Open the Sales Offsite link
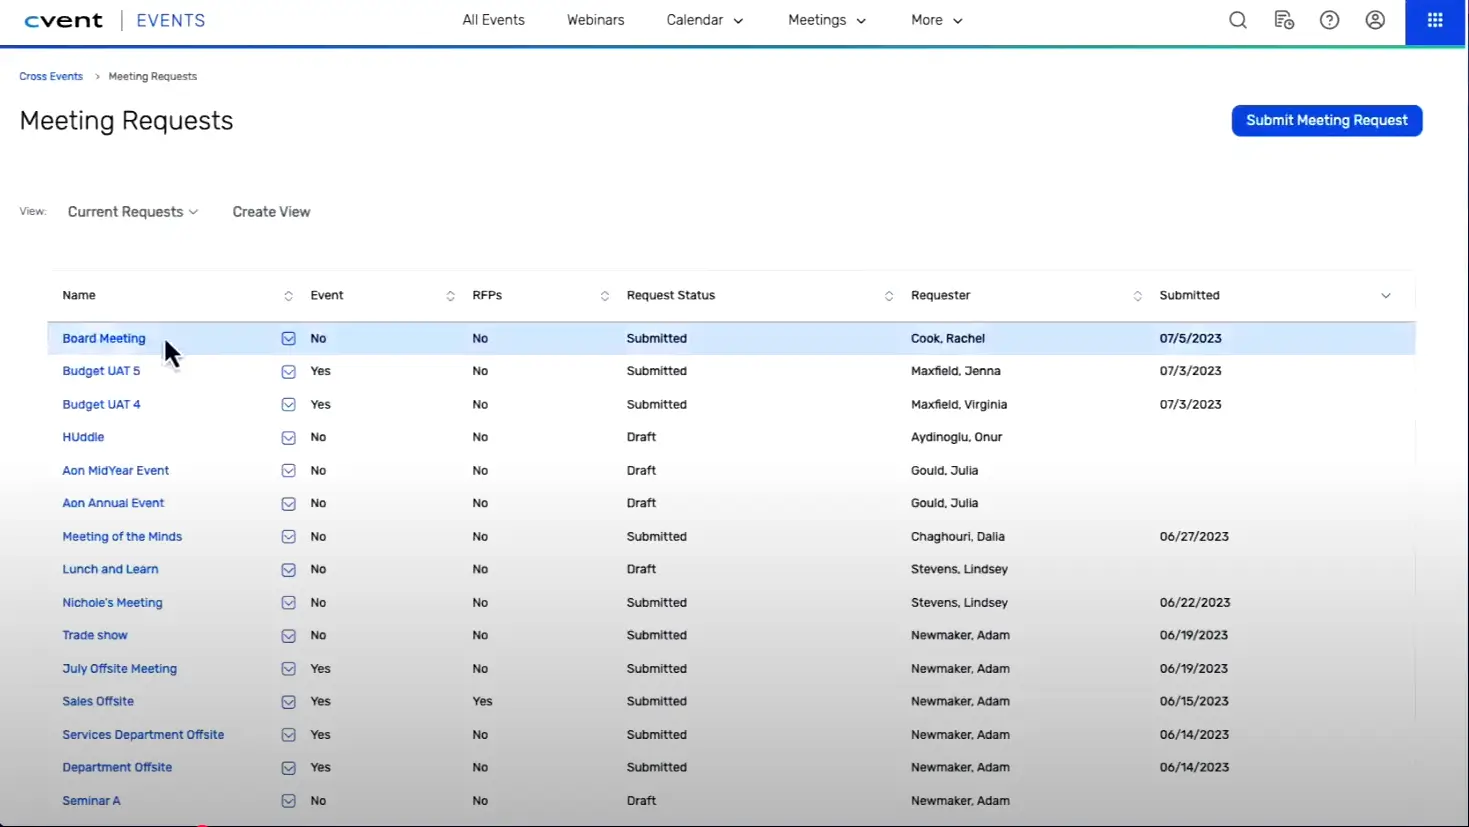This screenshot has width=1469, height=827. click(98, 701)
